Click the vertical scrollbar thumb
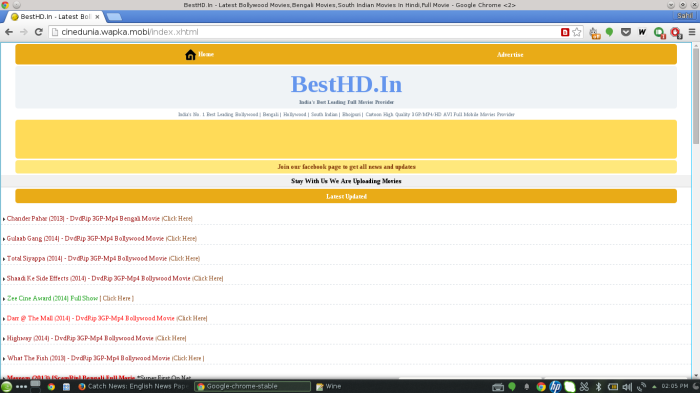The height and width of the screenshot is (393, 700). 696,95
